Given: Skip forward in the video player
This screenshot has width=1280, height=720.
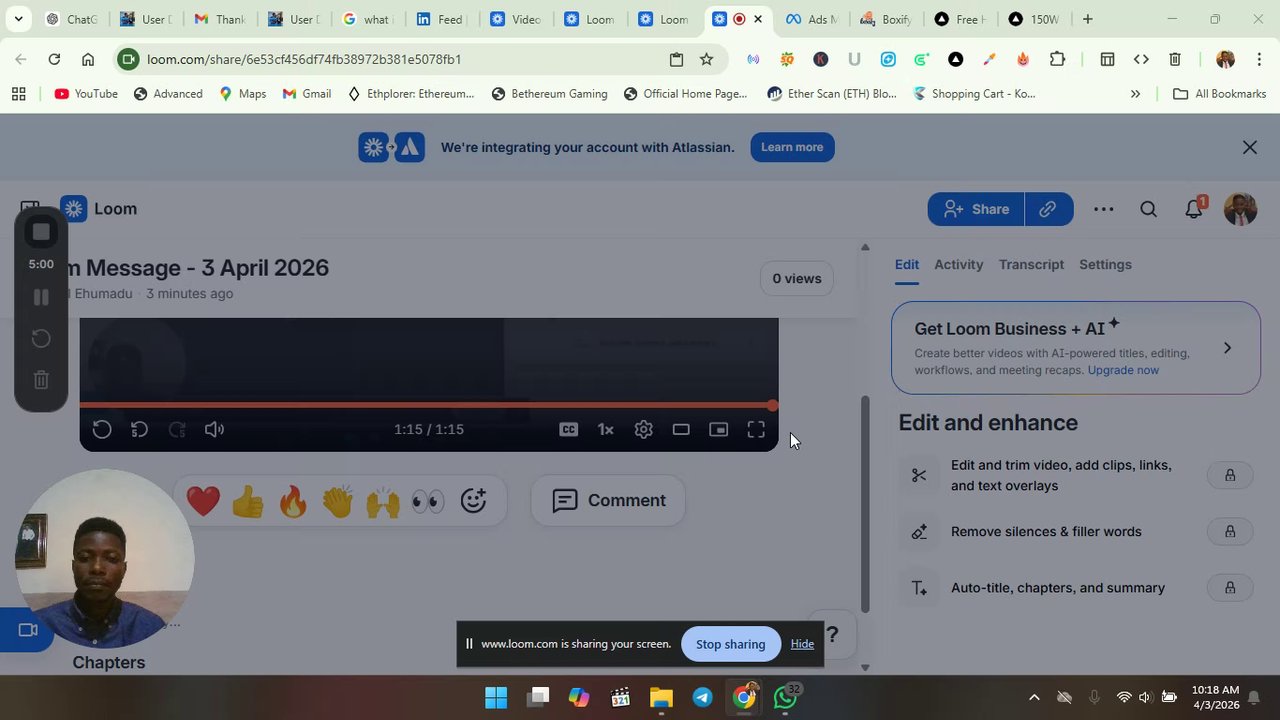Looking at the screenshot, I should click(177, 429).
